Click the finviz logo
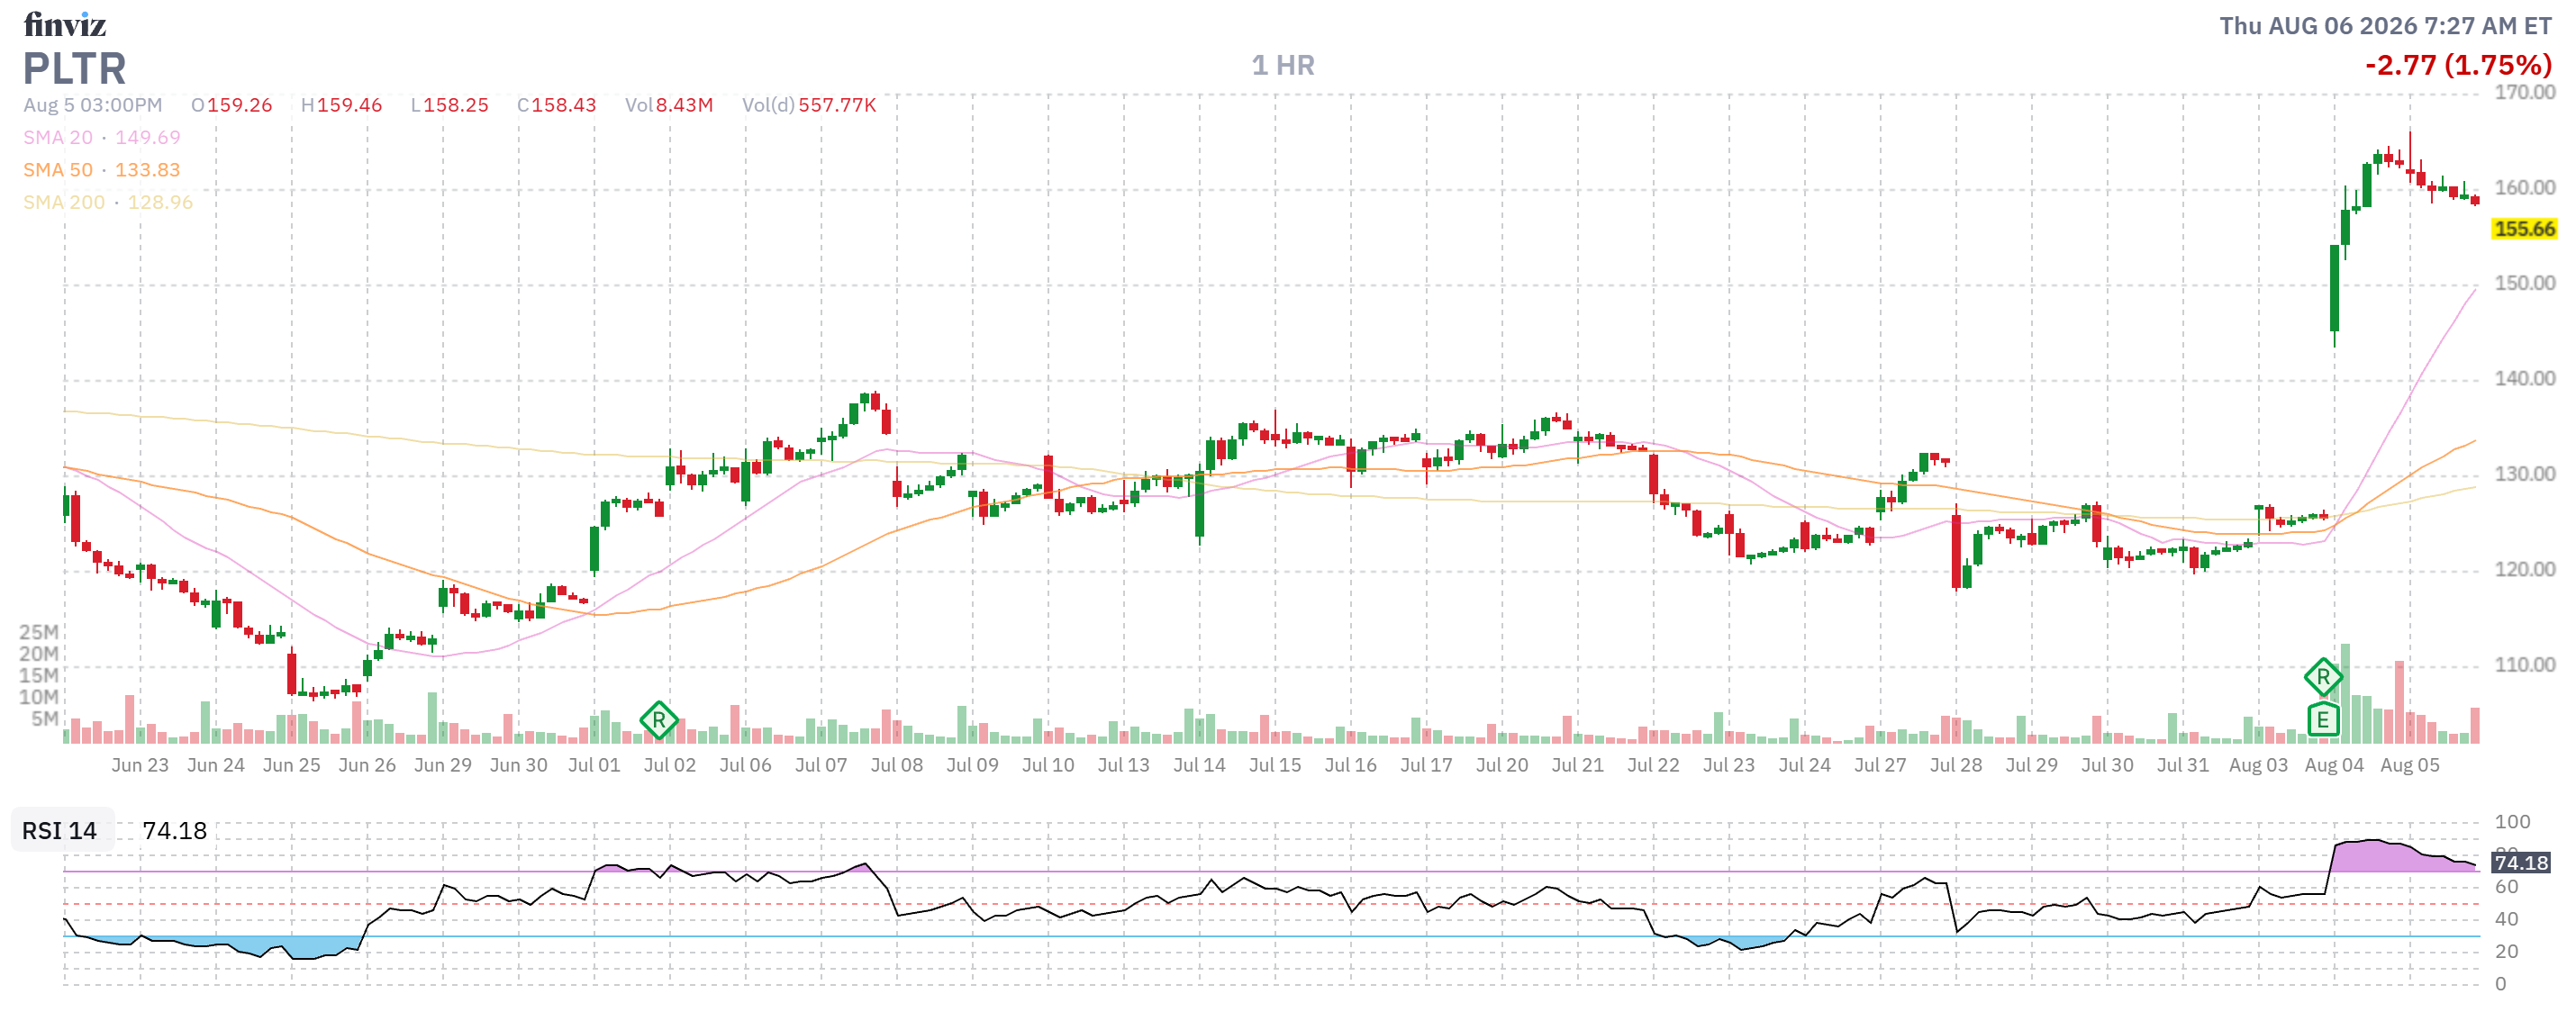The height and width of the screenshot is (1012, 2576). click(65, 24)
